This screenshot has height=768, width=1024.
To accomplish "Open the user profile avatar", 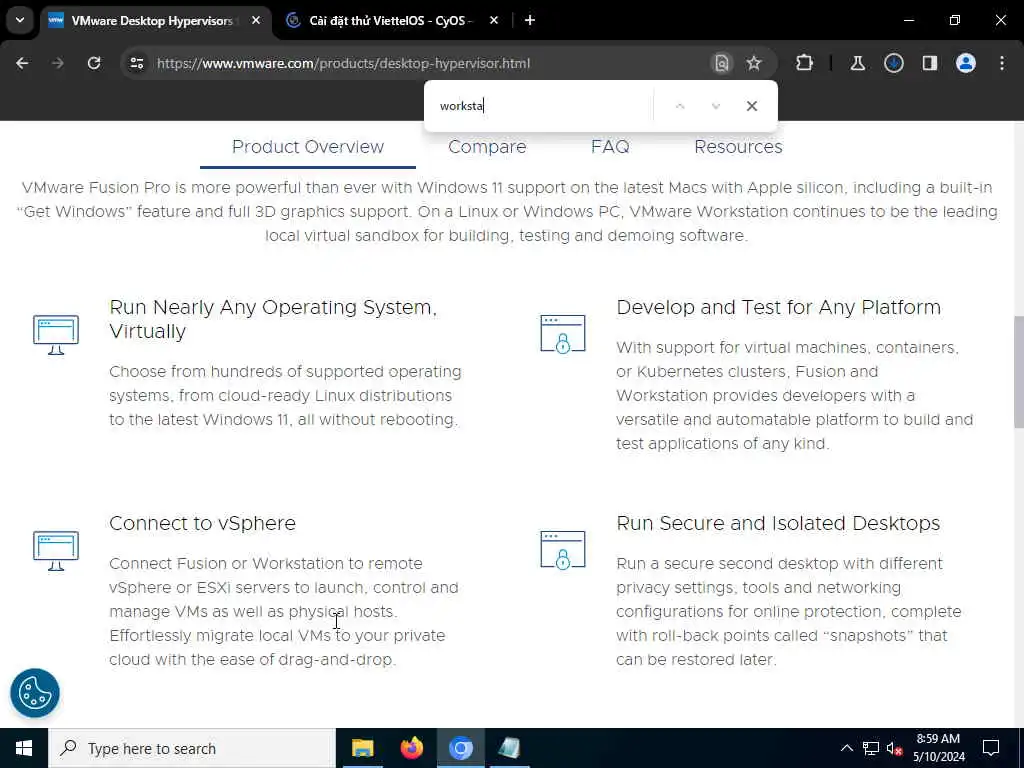I will [x=966, y=63].
